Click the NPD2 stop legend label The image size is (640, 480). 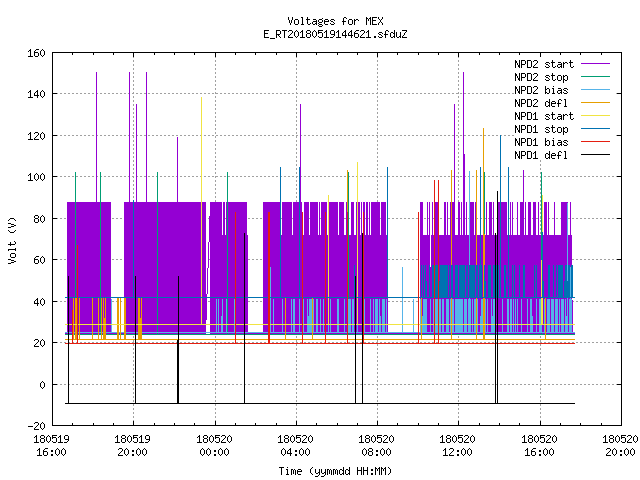click(541, 77)
